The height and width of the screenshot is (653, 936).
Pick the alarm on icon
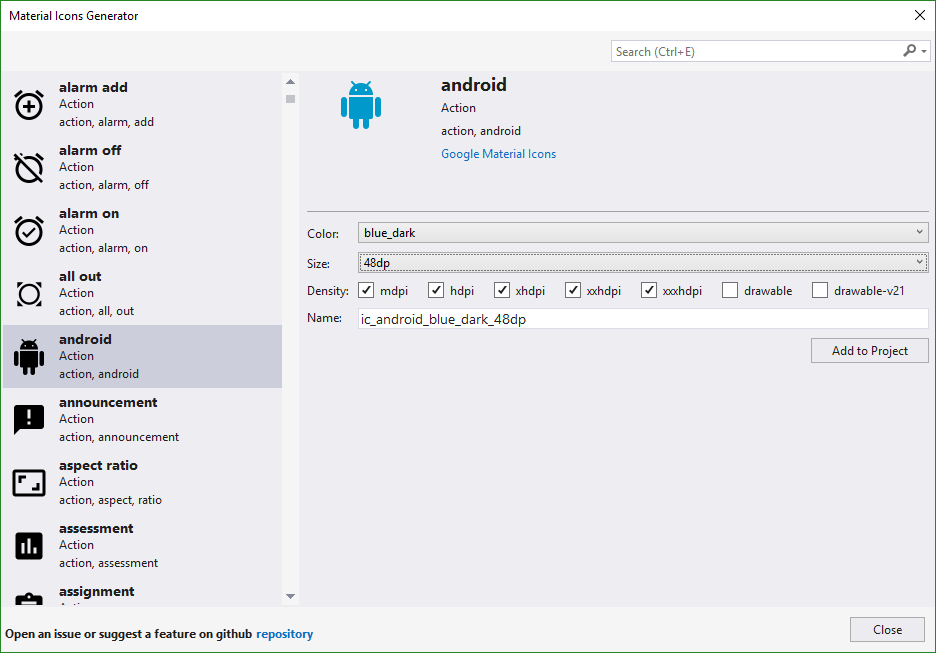tap(29, 231)
